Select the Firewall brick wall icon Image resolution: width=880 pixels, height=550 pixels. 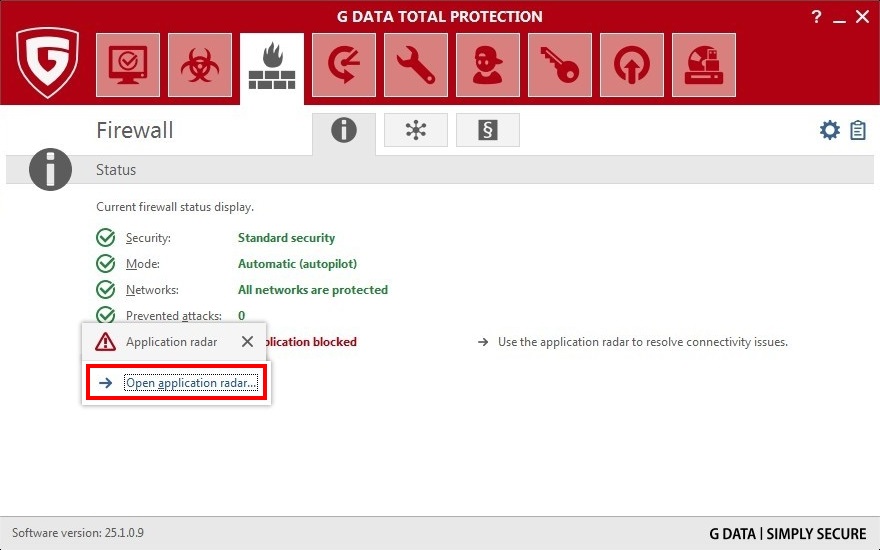click(272, 66)
